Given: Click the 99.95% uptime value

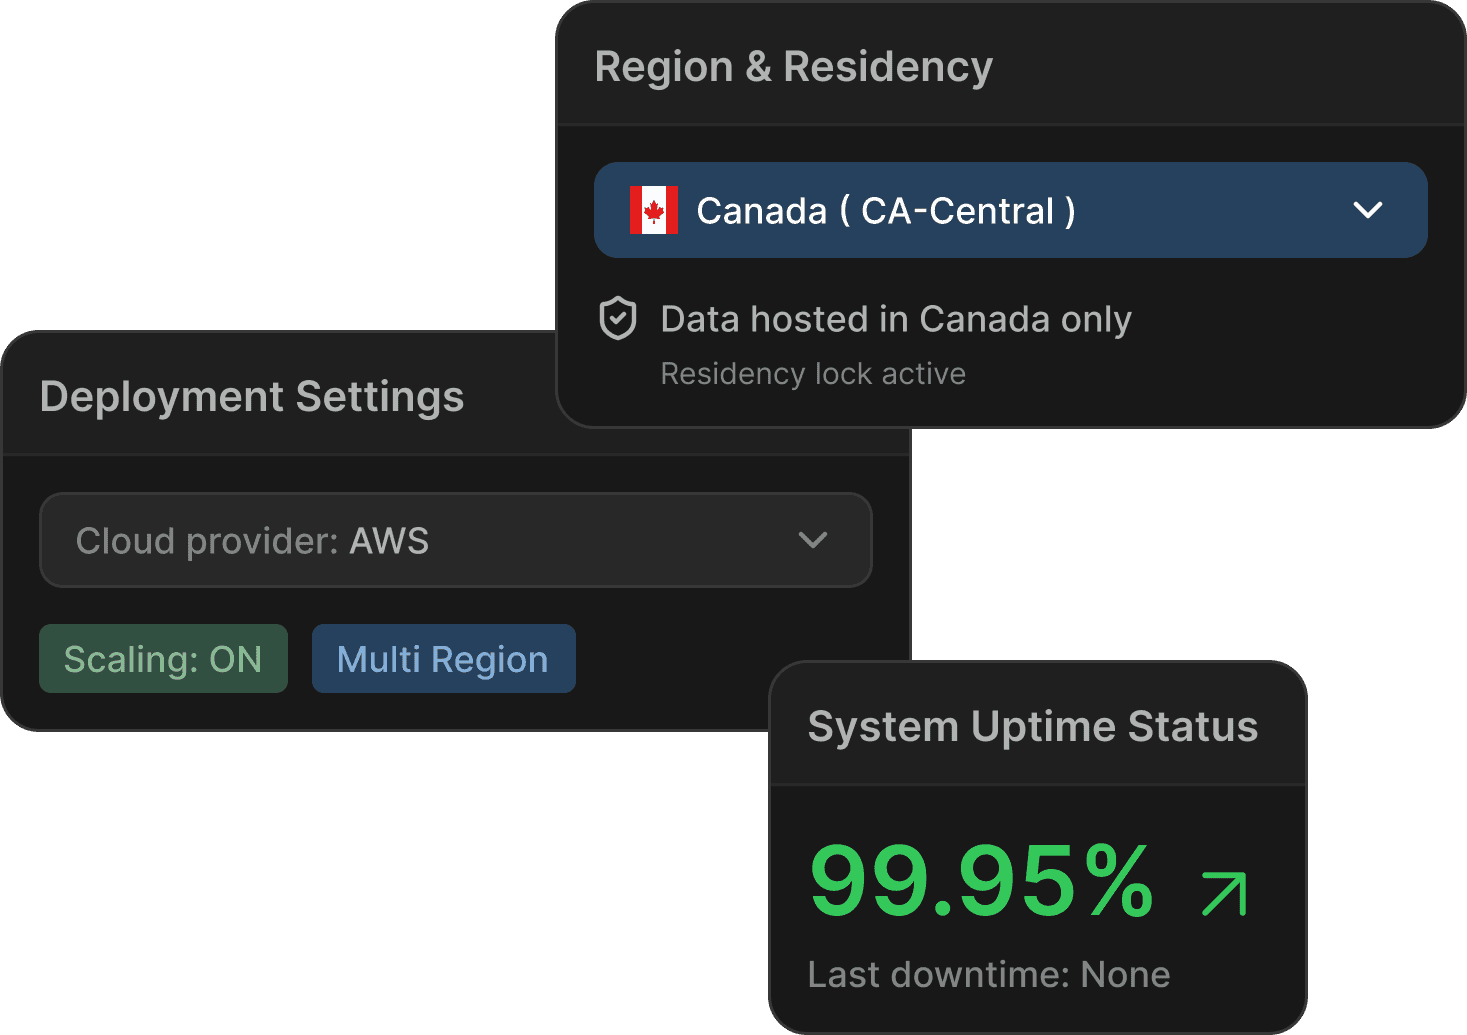Looking at the screenshot, I should click(x=980, y=882).
